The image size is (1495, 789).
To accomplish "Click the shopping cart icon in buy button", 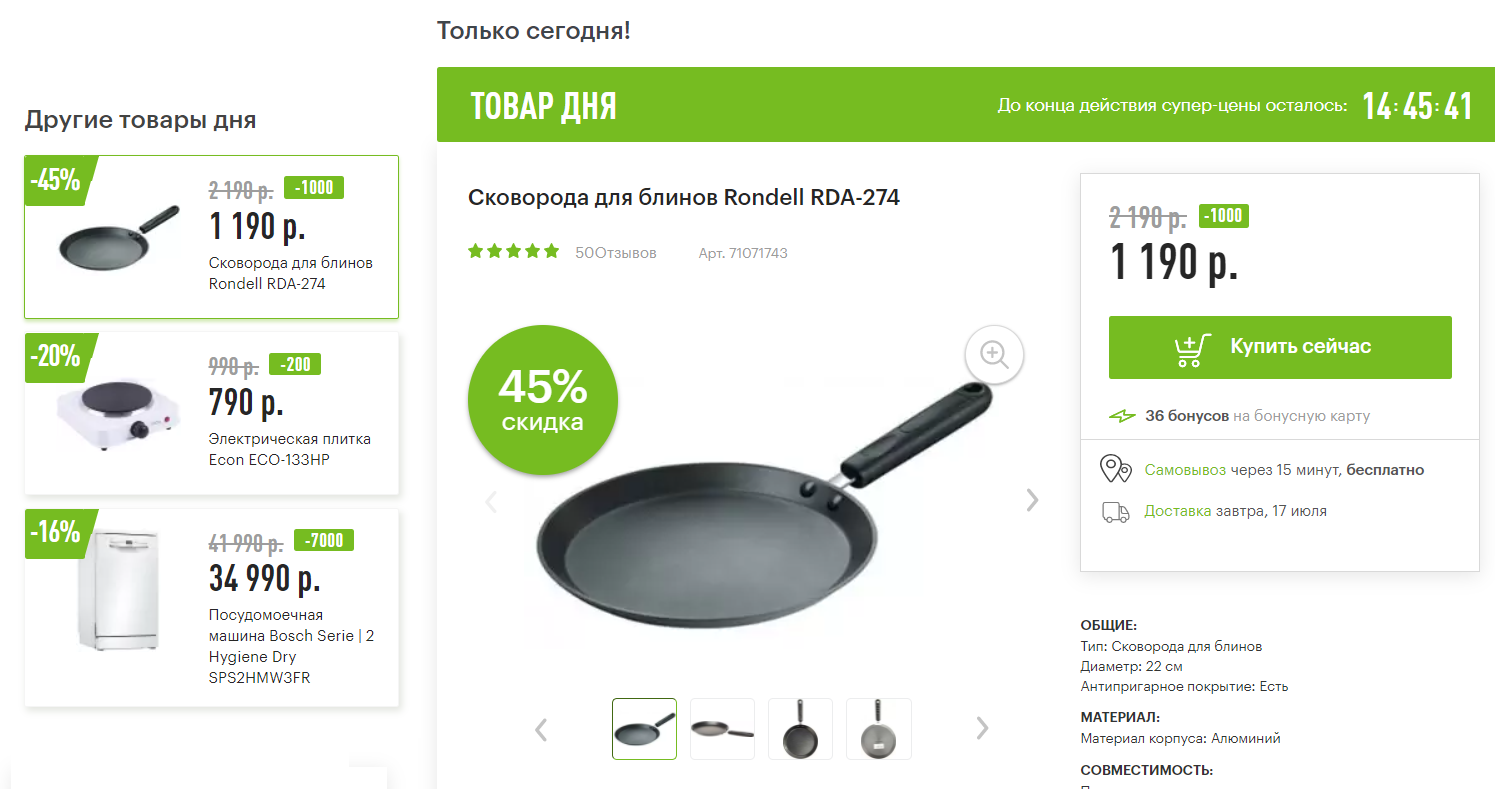I will coord(1192,348).
